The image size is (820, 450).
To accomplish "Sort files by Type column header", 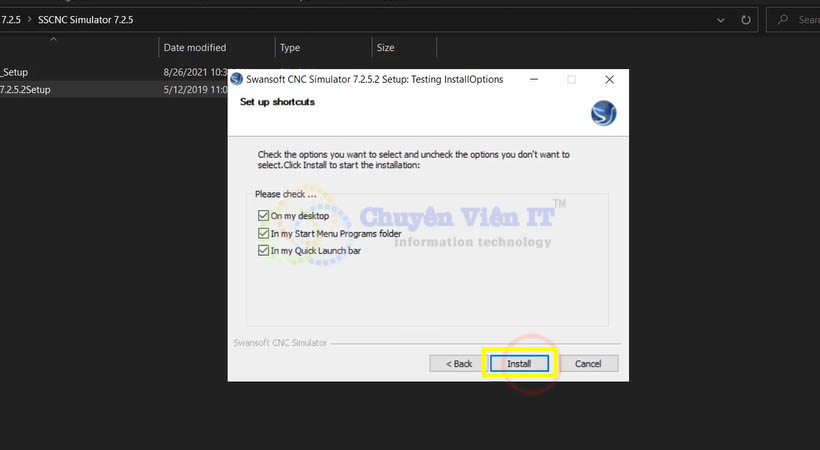I will coord(290,47).
